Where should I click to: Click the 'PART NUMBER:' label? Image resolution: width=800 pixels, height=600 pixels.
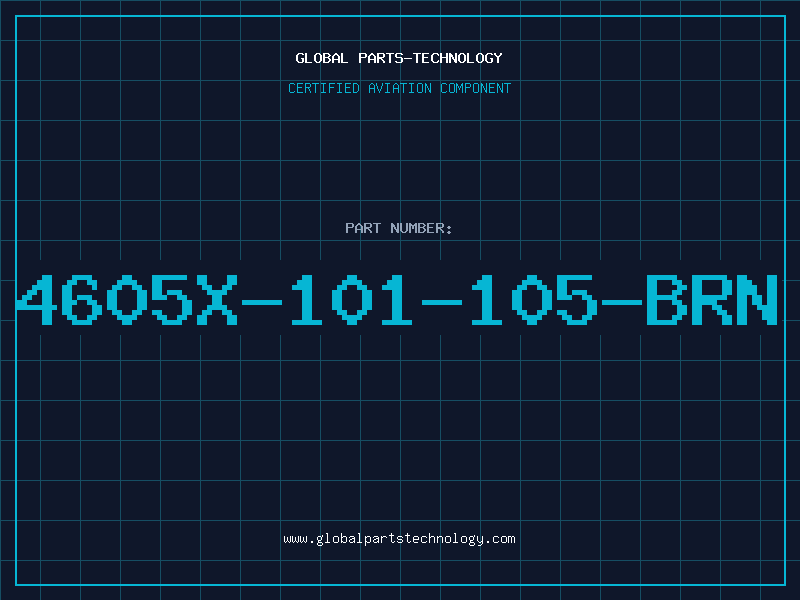tap(399, 228)
